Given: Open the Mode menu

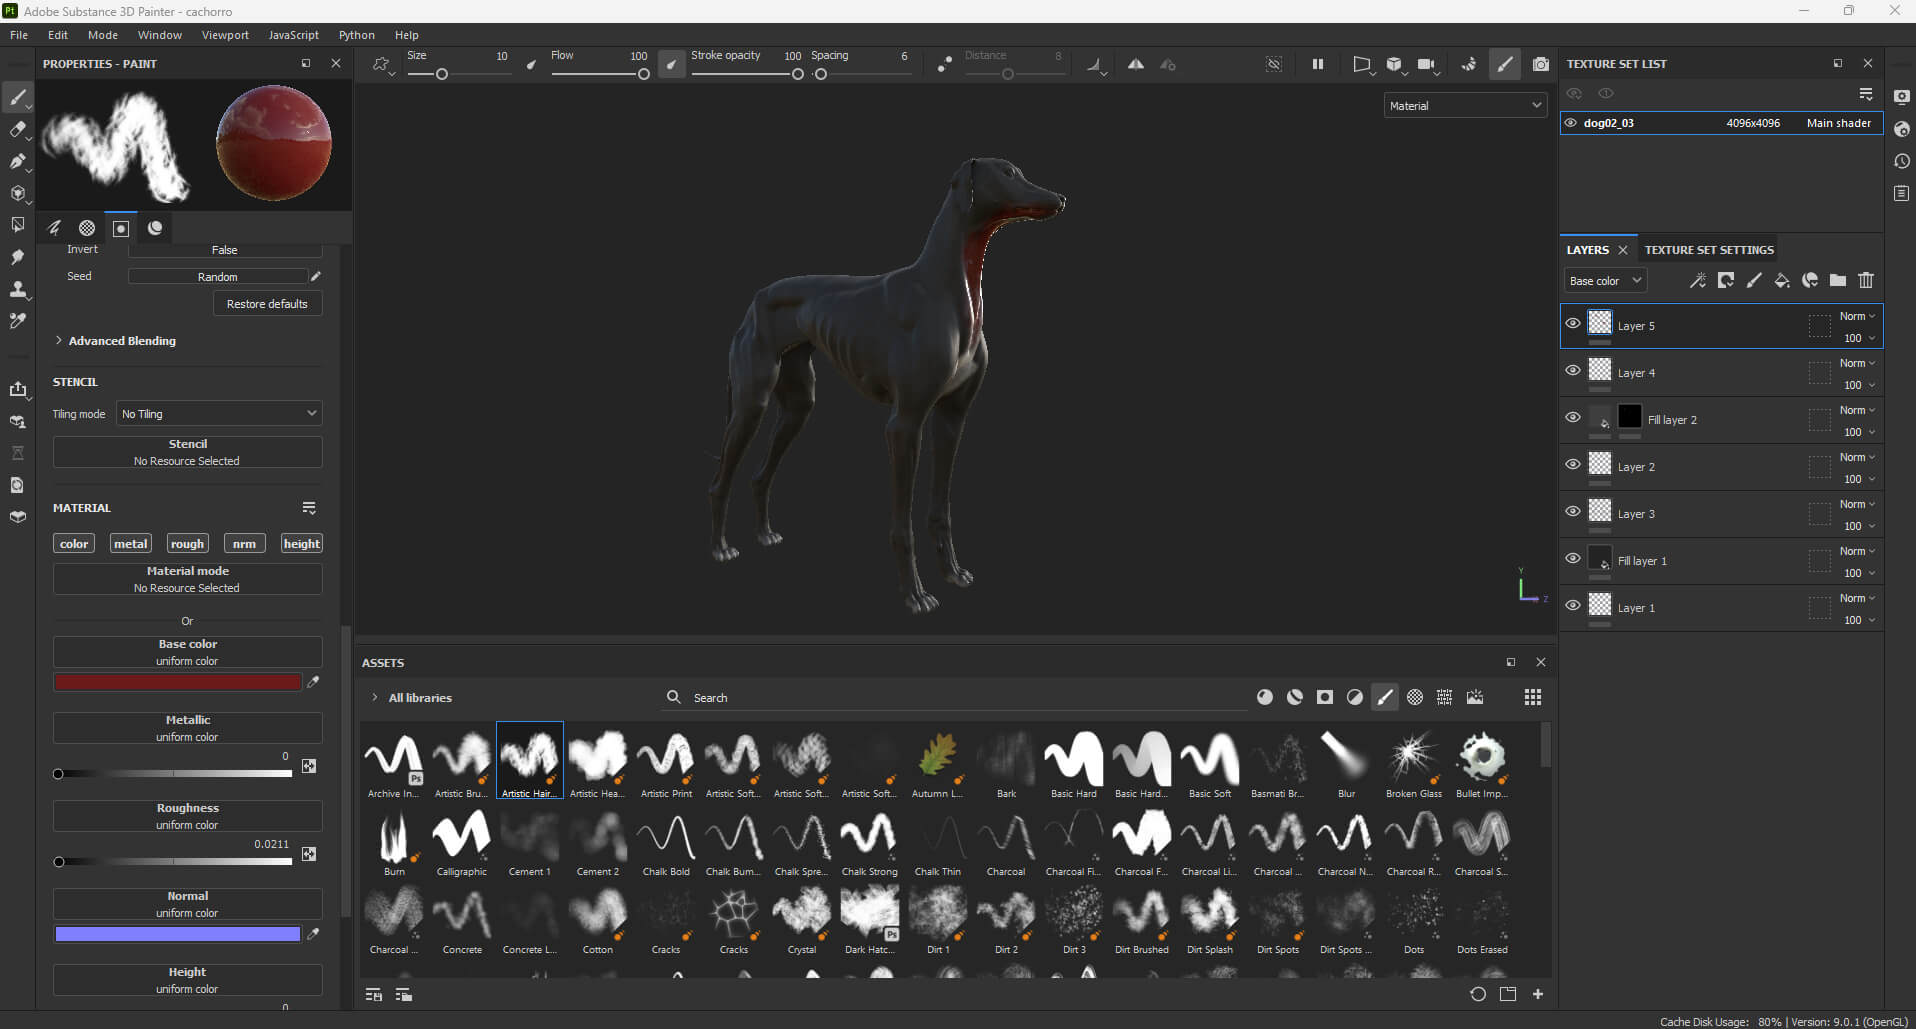Looking at the screenshot, I should [103, 35].
